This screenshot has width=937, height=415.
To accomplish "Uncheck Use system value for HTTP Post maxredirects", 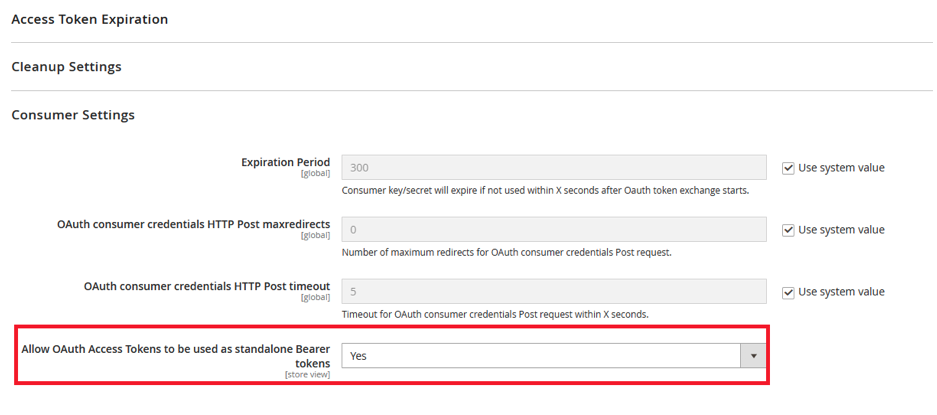I will point(788,230).
